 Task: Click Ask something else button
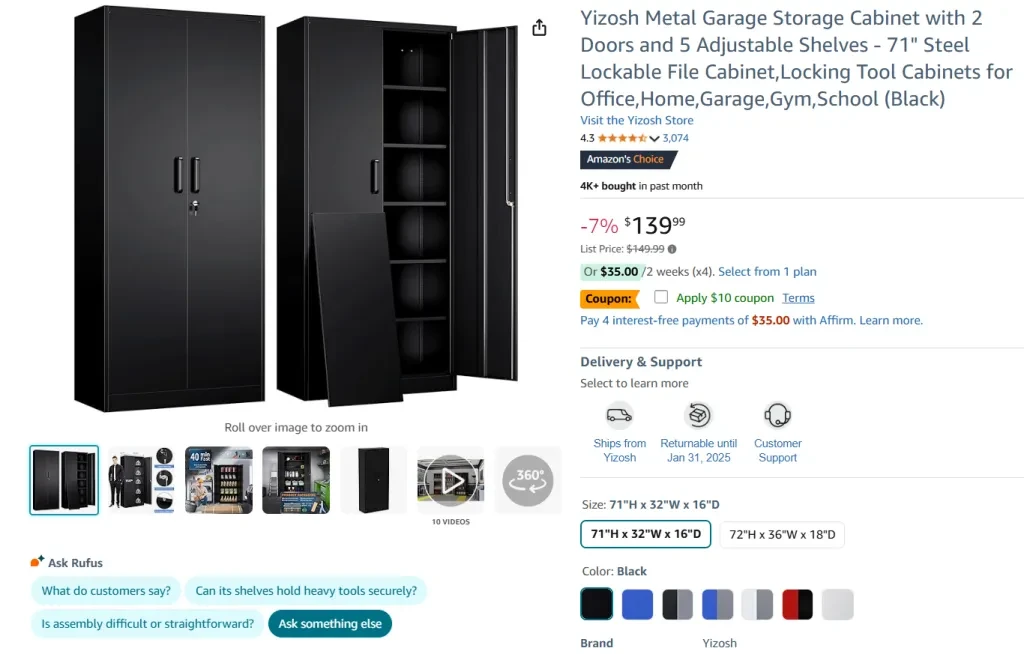tap(330, 624)
